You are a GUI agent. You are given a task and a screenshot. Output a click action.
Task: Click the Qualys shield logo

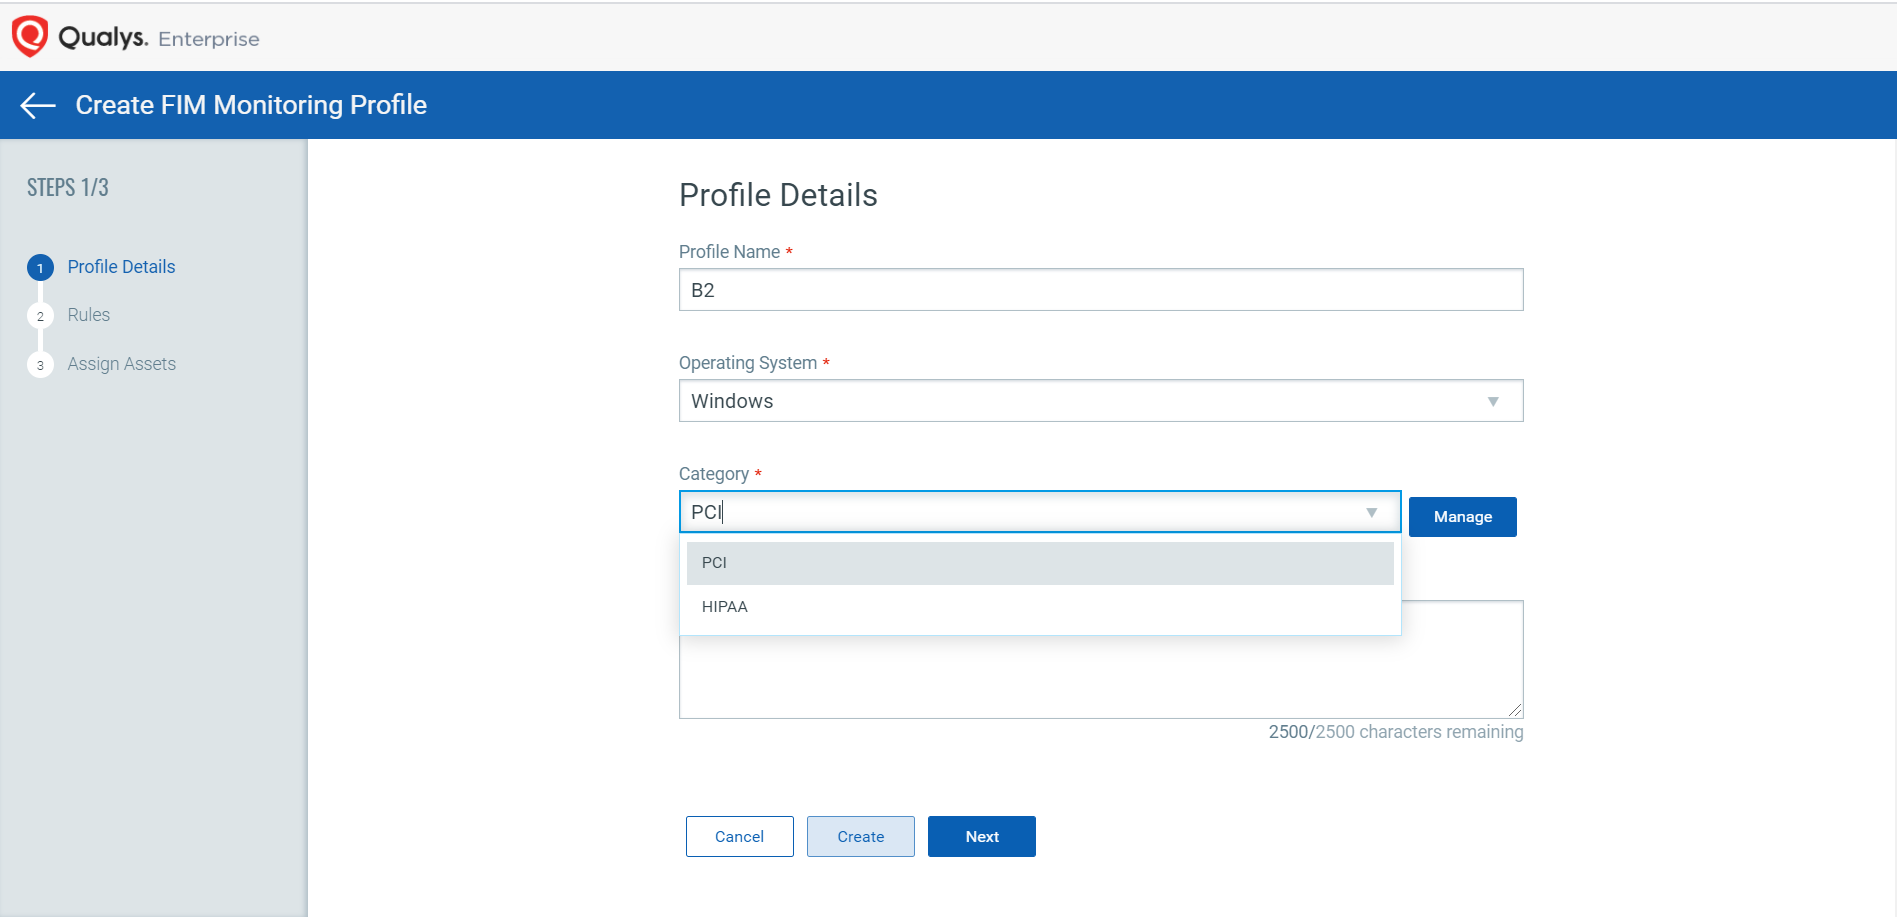click(x=29, y=36)
